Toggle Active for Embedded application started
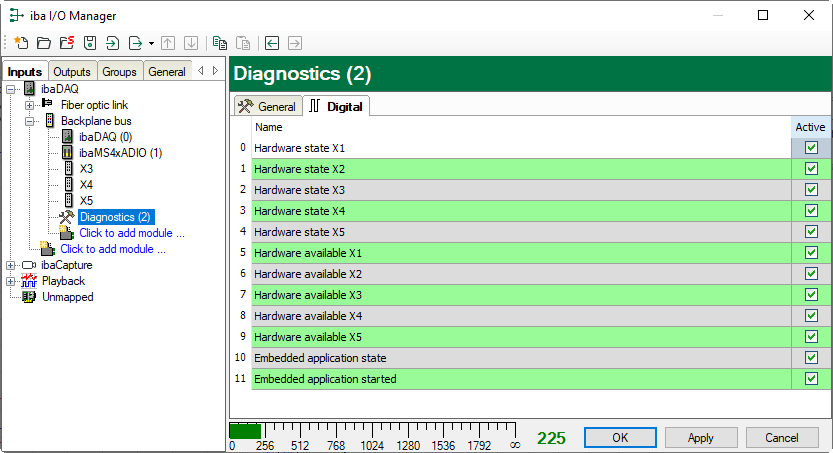Image resolution: width=833 pixels, height=453 pixels. 811,379
